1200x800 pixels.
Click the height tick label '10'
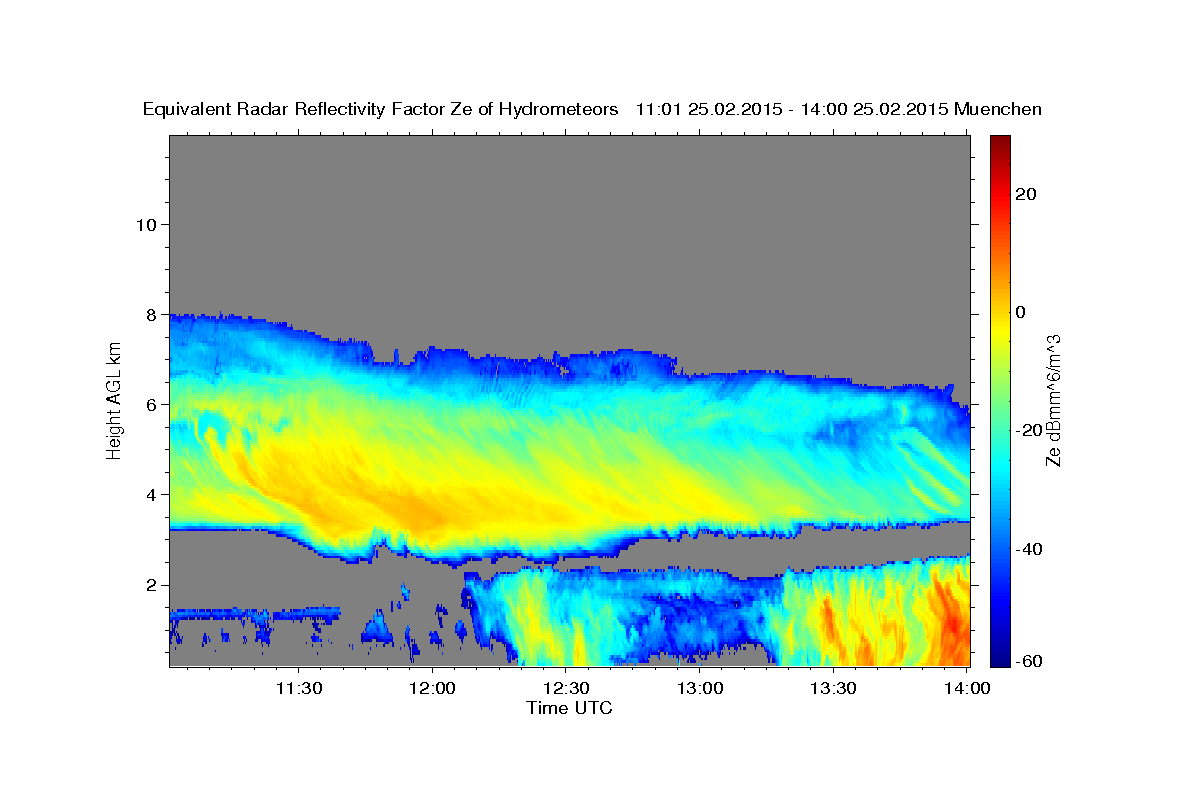click(145, 224)
